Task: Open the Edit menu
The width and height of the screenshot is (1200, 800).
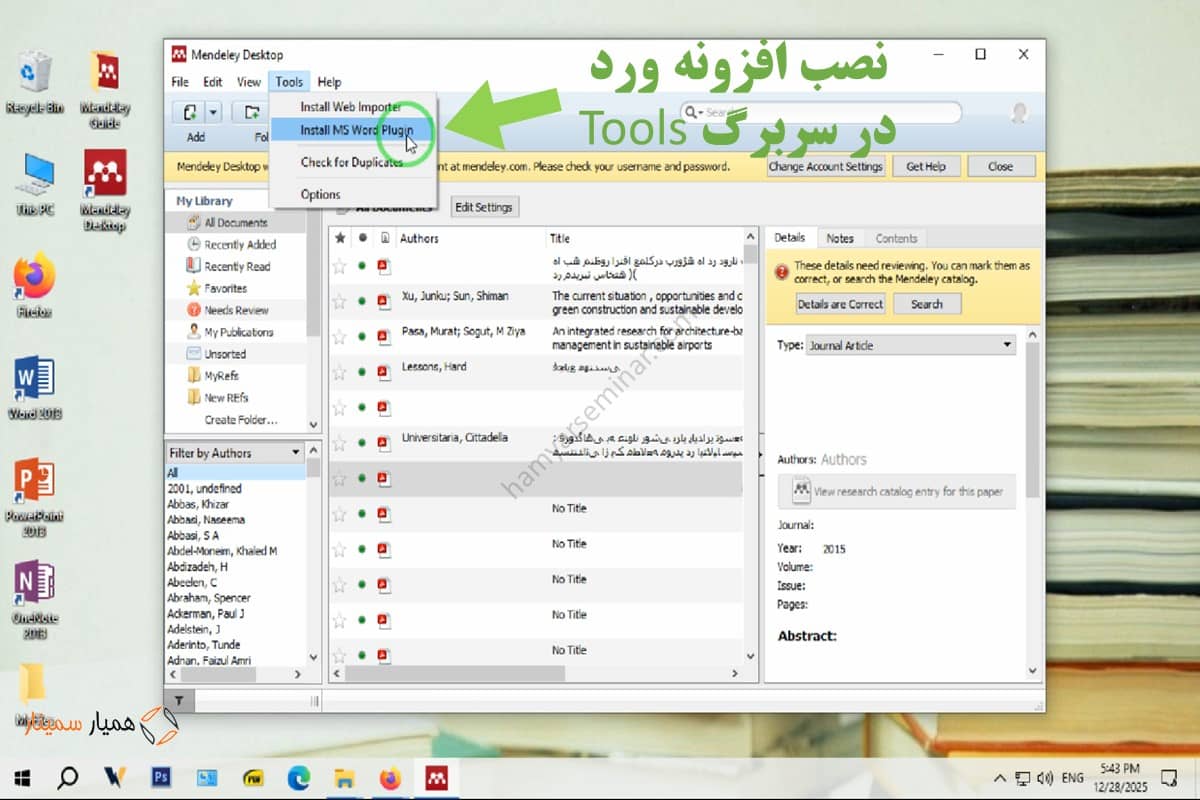Action: 213,82
